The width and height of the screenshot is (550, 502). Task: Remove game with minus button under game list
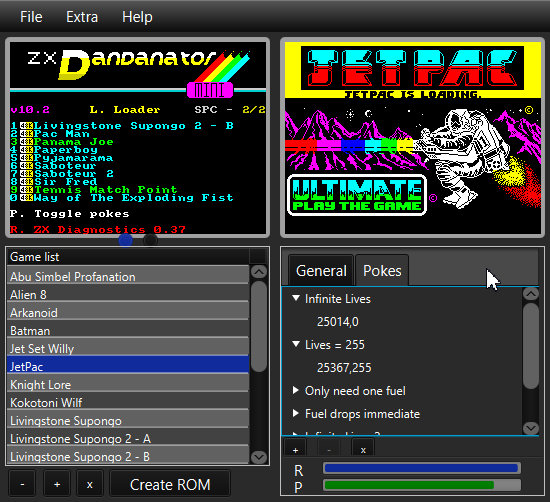pos(22,485)
